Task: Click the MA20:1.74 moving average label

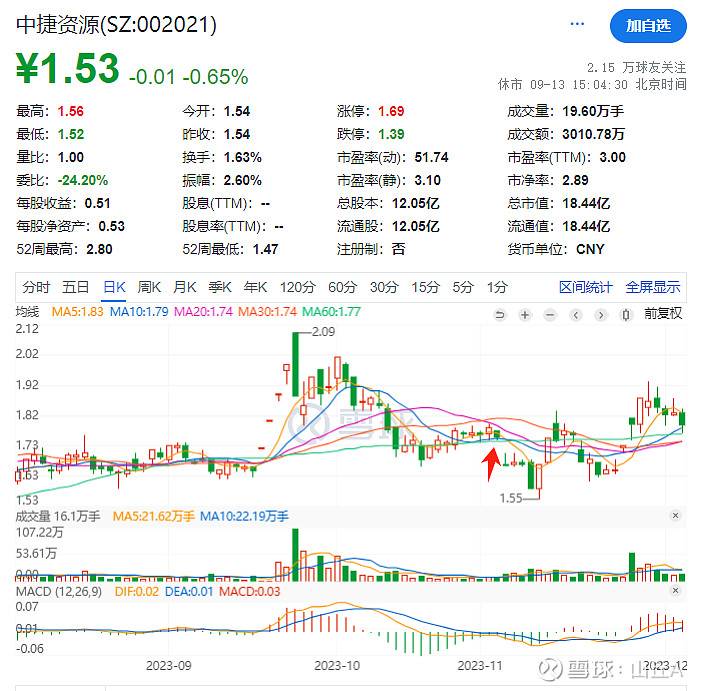Action: point(203,312)
